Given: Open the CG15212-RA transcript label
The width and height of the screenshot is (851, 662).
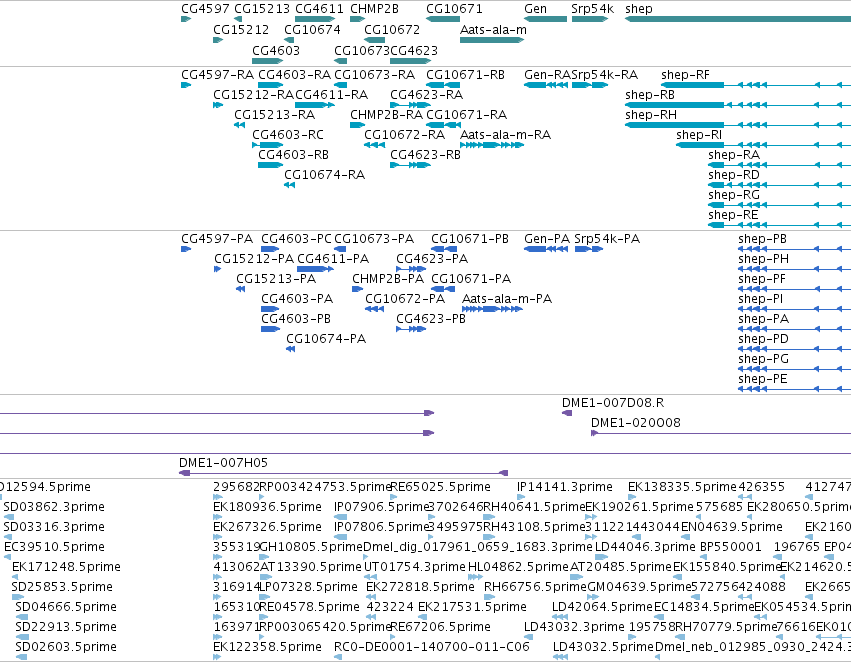Looking at the screenshot, I should (253, 95).
